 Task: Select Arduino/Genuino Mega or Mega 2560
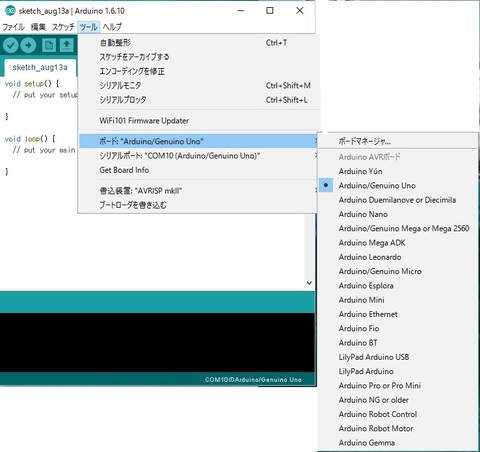click(x=398, y=229)
